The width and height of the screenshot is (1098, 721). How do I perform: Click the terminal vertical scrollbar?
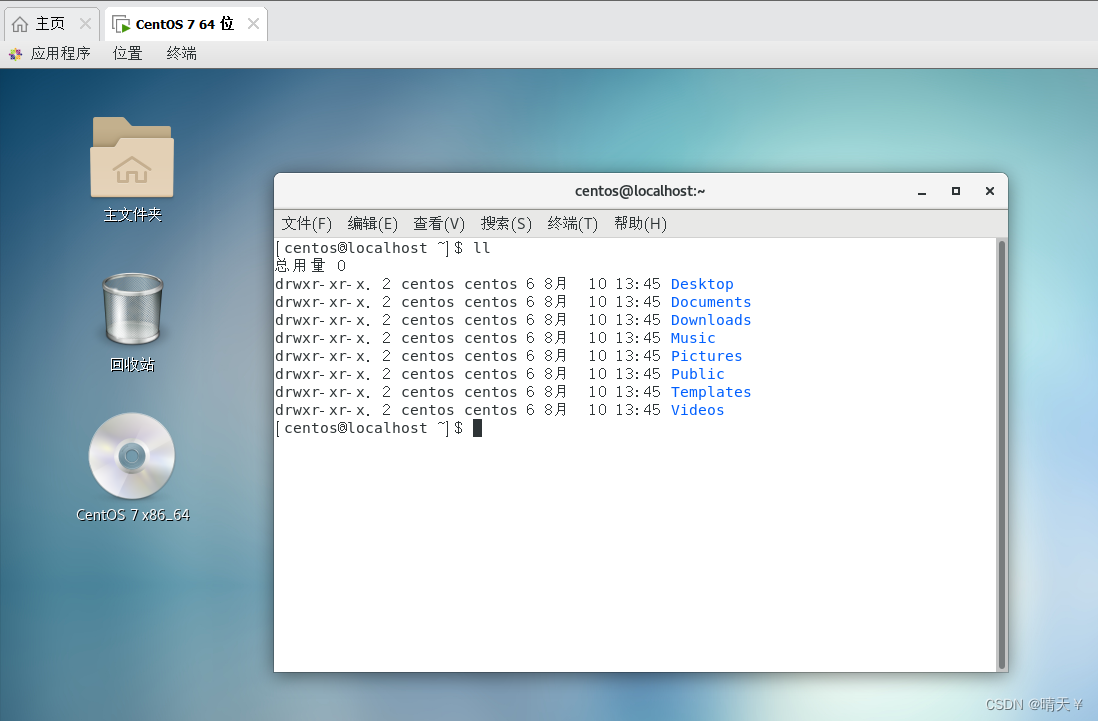tap(1001, 453)
